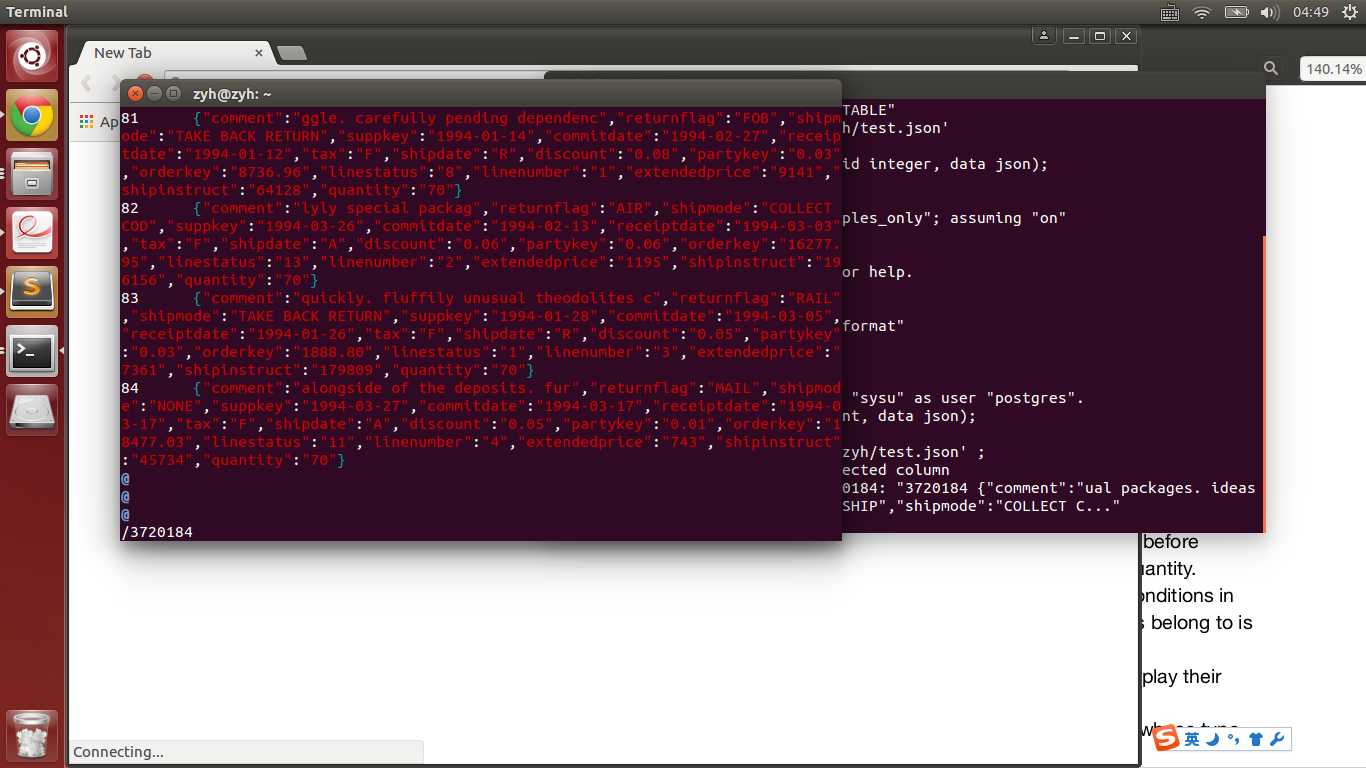Image resolution: width=1366 pixels, height=768 pixels.
Task: Toggle the 英 English/Chinese input mode
Action: point(1192,739)
